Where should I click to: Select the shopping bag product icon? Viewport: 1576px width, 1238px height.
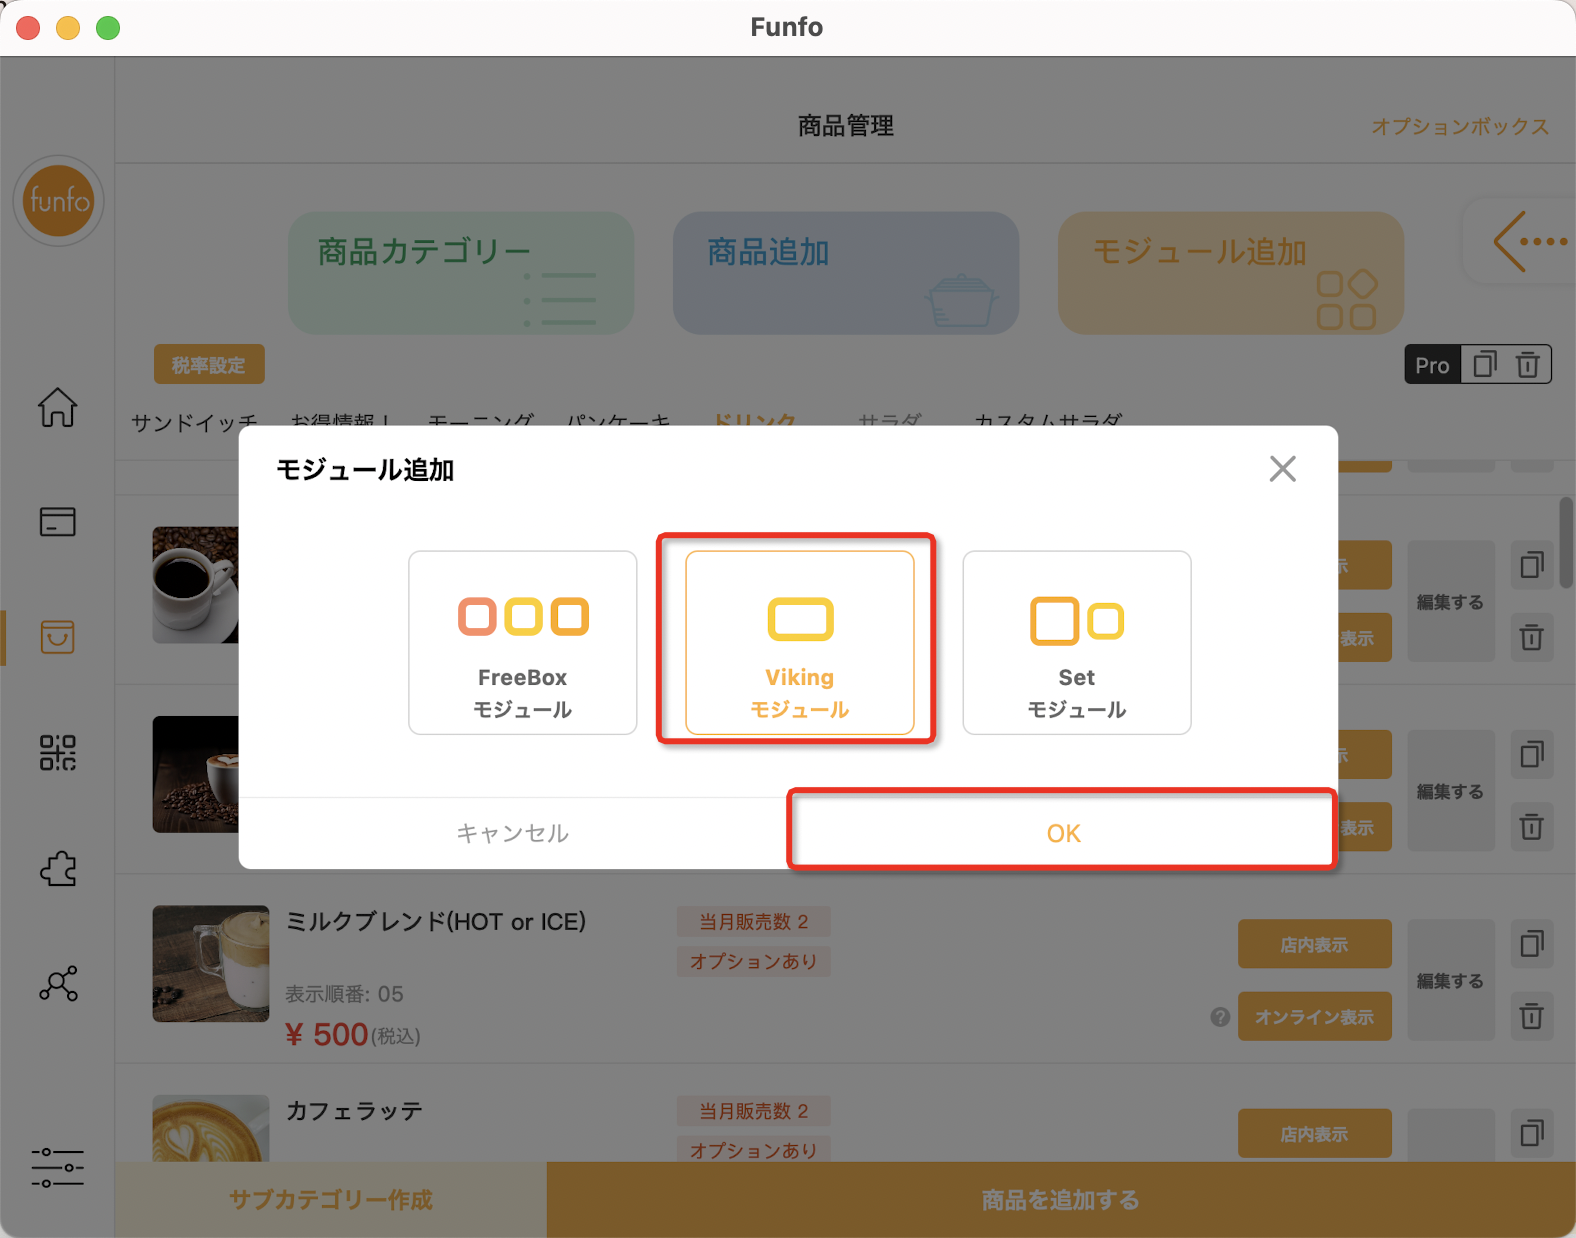coord(57,637)
